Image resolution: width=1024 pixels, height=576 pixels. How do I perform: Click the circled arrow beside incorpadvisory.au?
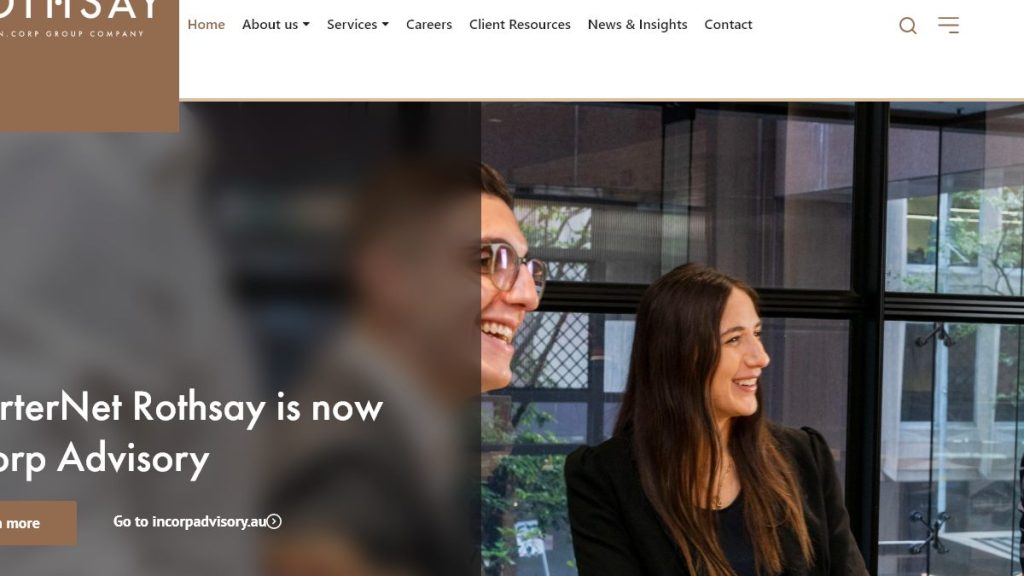click(274, 521)
